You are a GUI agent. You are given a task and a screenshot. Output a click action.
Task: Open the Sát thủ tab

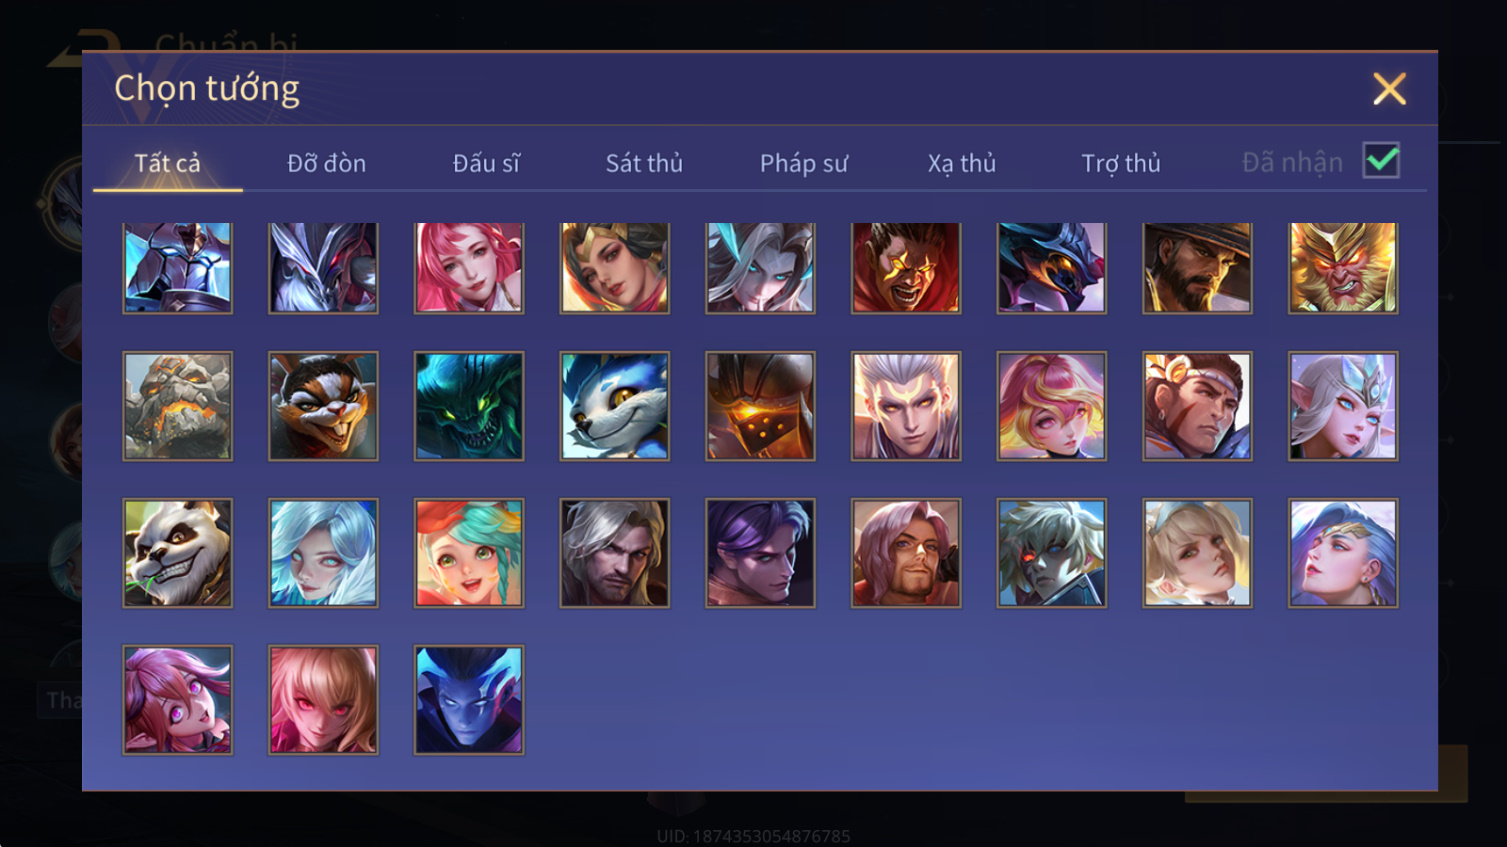click(644, 163)
